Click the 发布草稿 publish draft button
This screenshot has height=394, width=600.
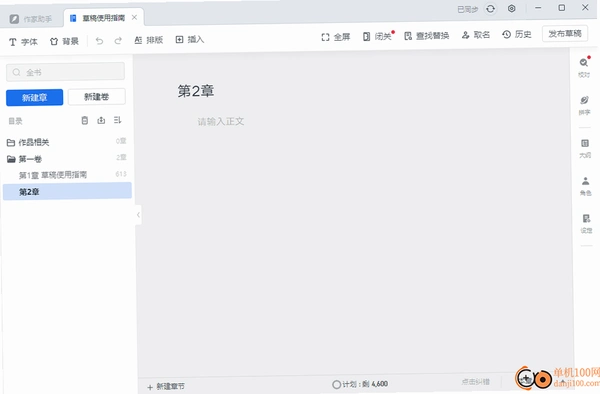(565, 34)
